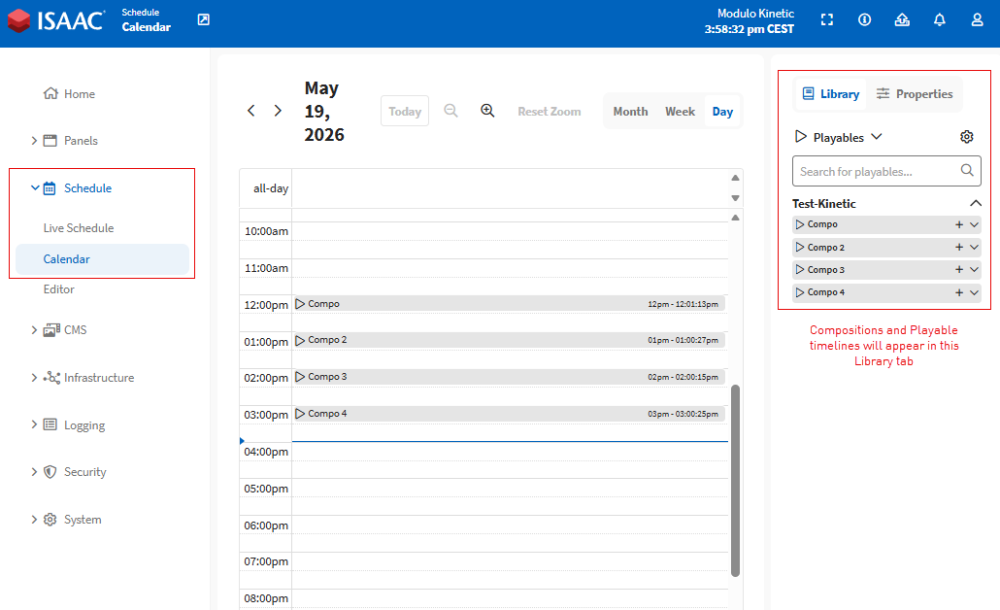Open the user account icon
Image resolution: width=1000 pixels, height=610 pixels.
click(x=977, y=20)
